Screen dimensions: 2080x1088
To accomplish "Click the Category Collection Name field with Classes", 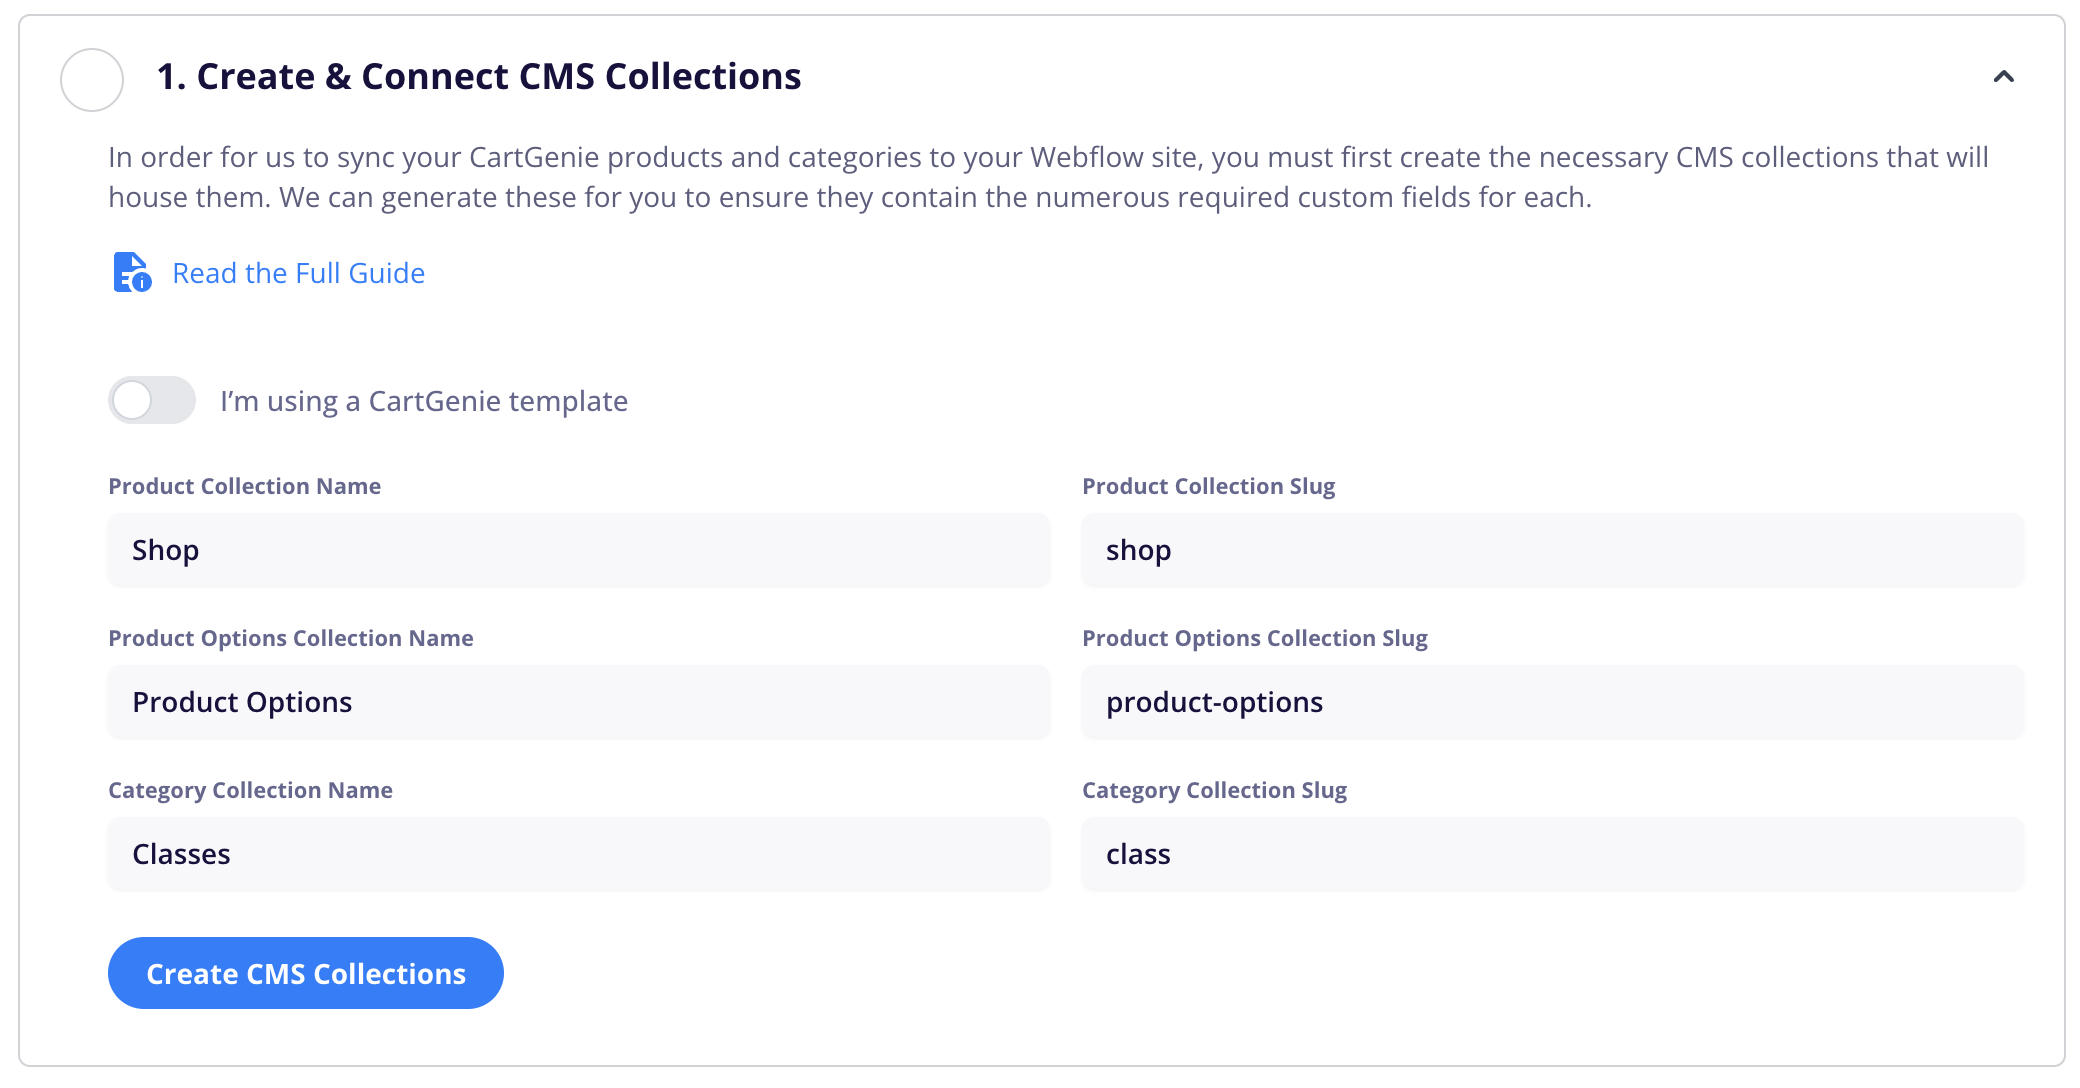I will pos(579,854).
